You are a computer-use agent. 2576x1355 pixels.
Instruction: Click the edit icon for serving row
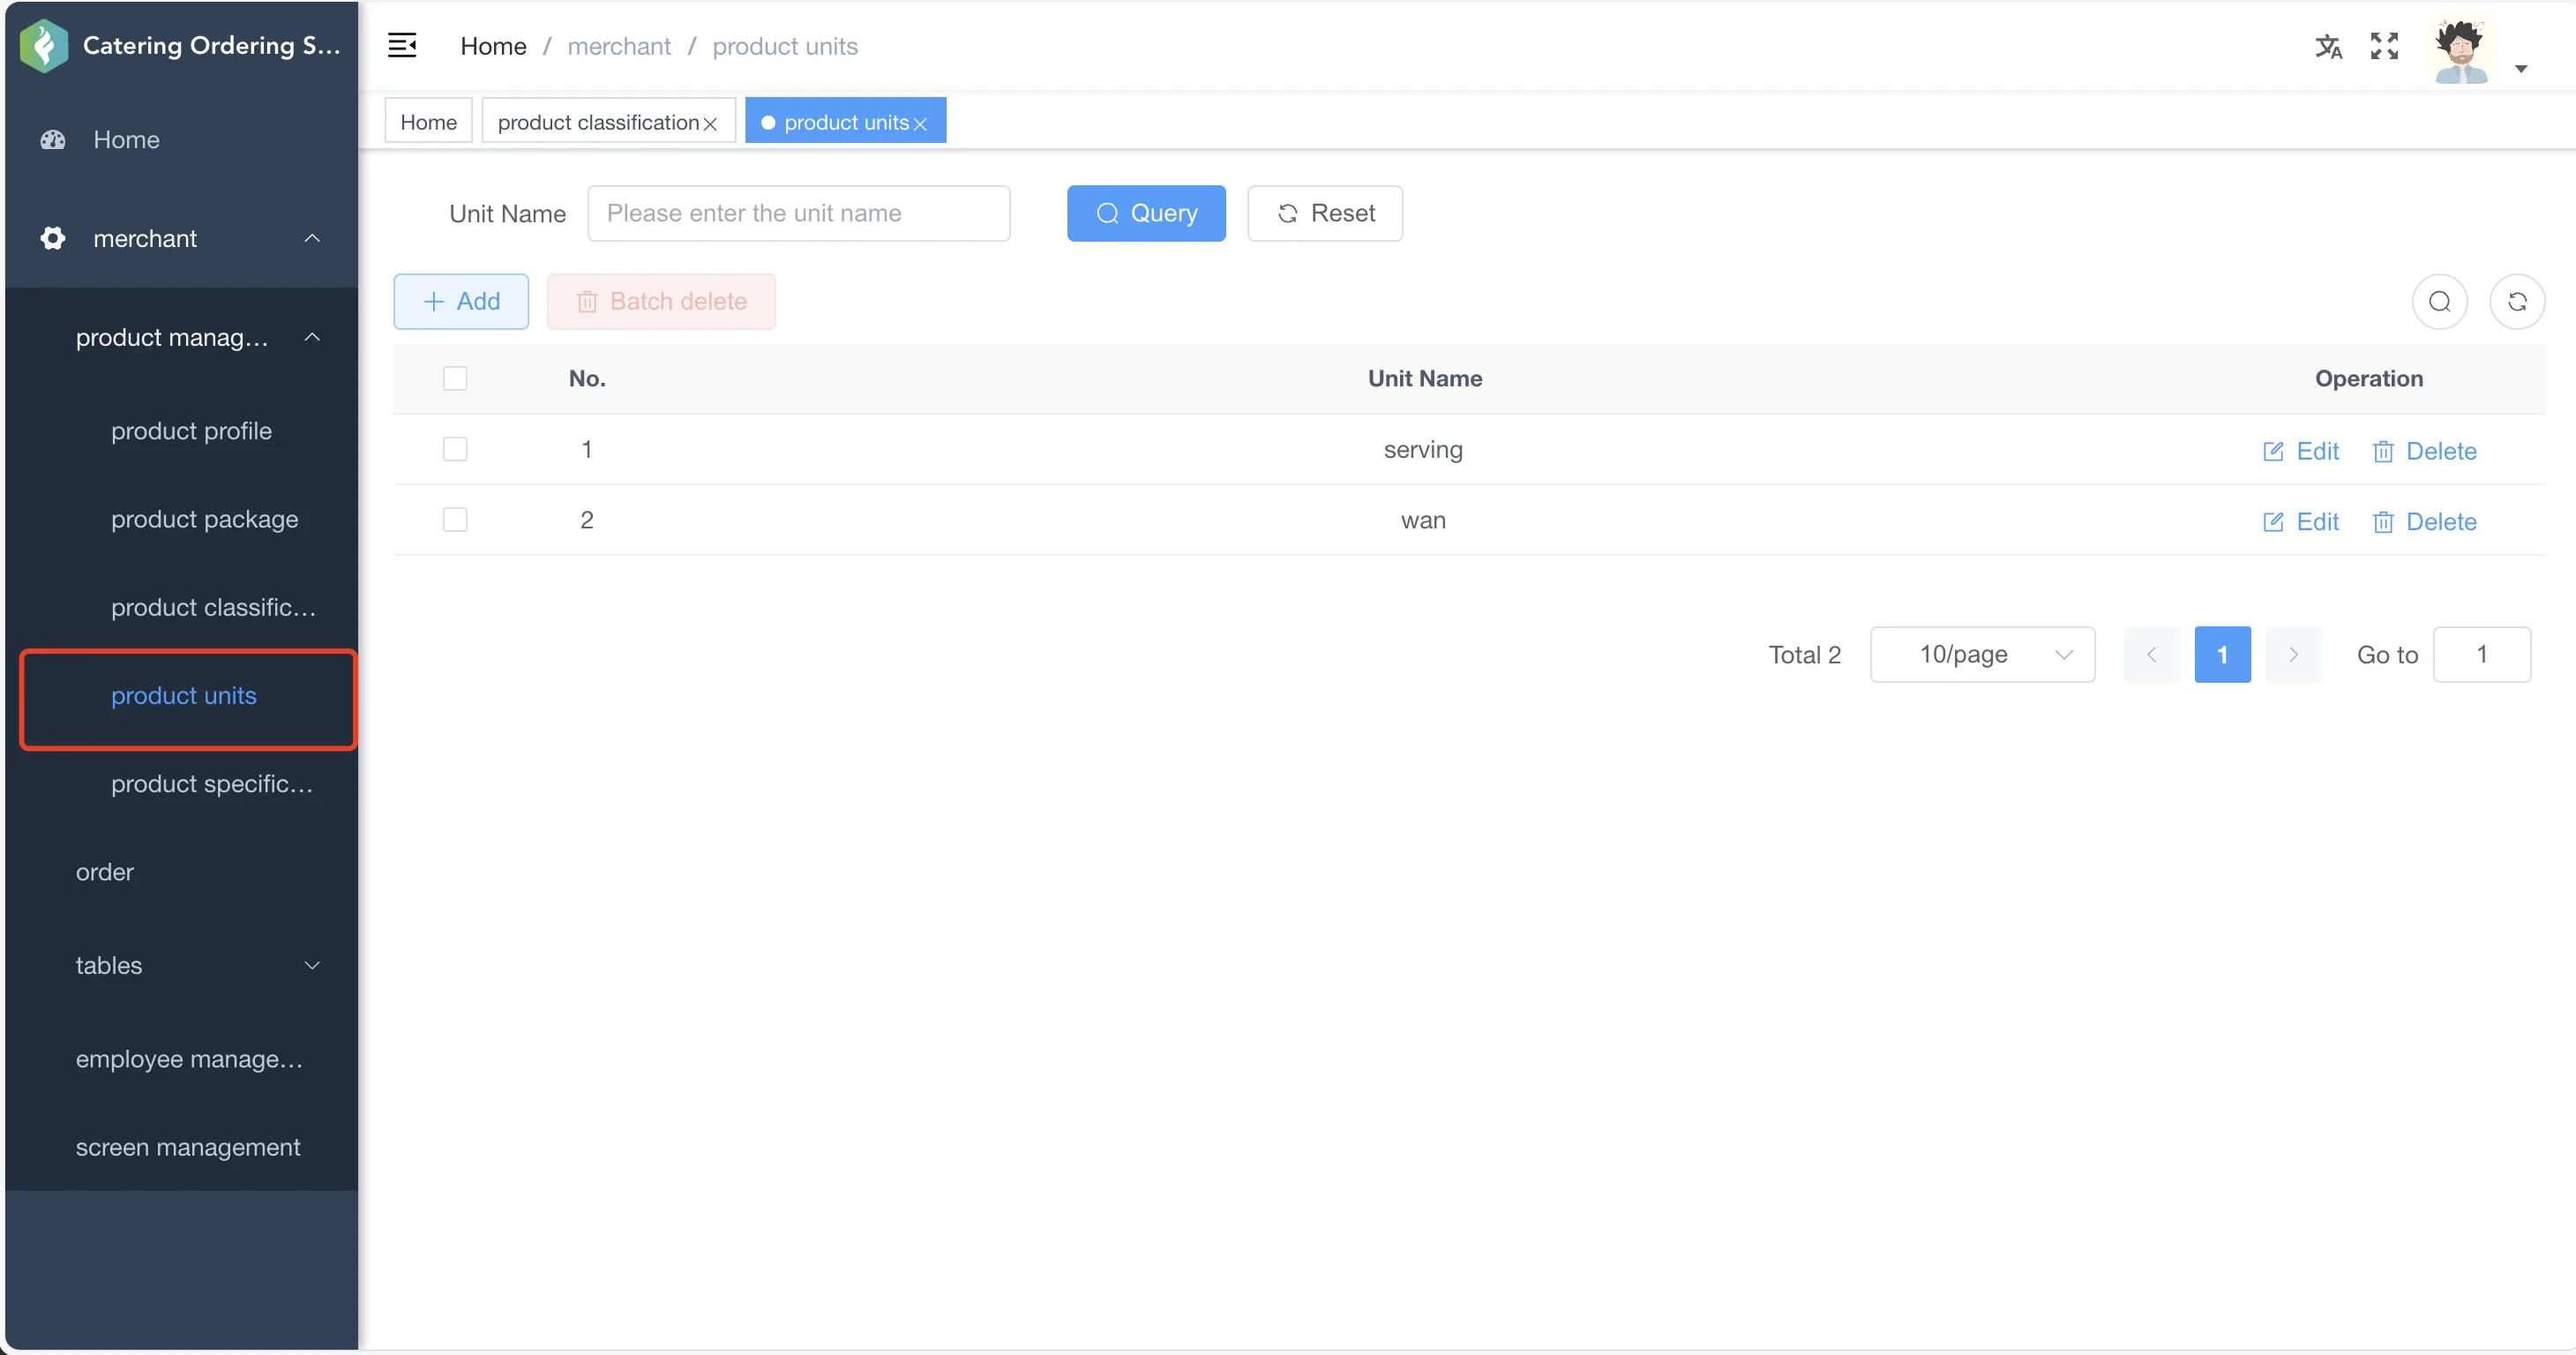point(2273,451)
